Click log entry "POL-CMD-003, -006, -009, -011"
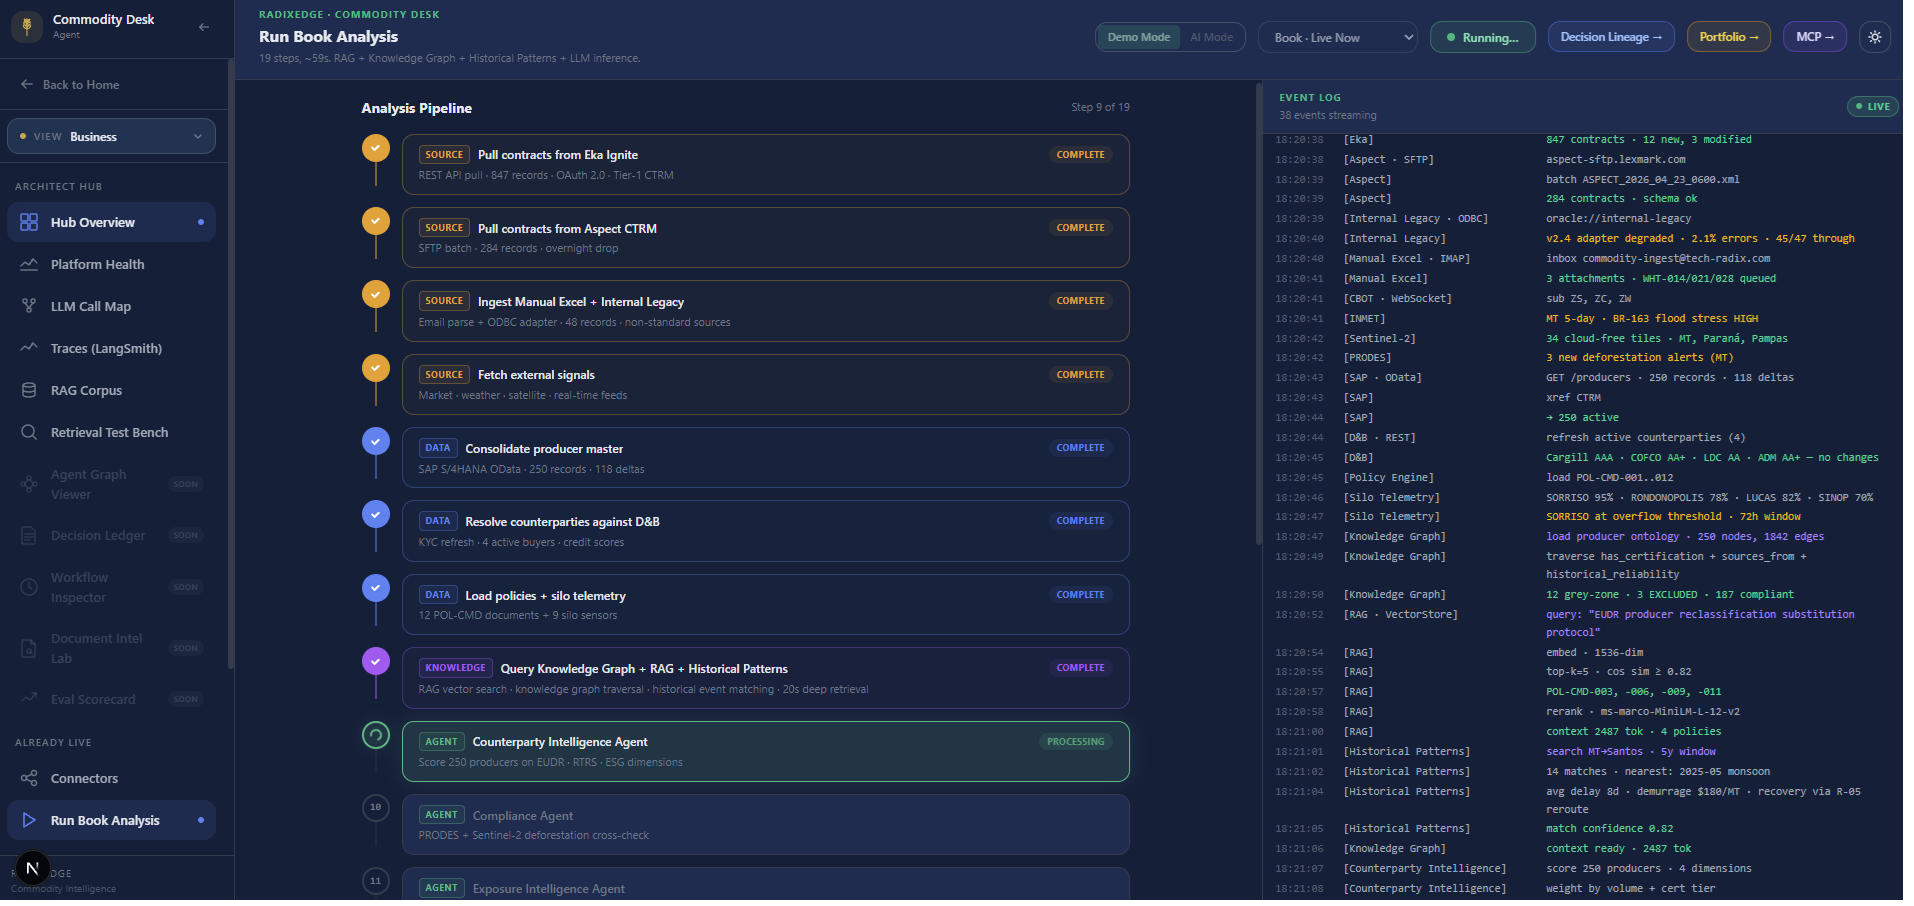Image resolution: width=1914 pixels, height=906 pixels. [x=1634, y=692]
